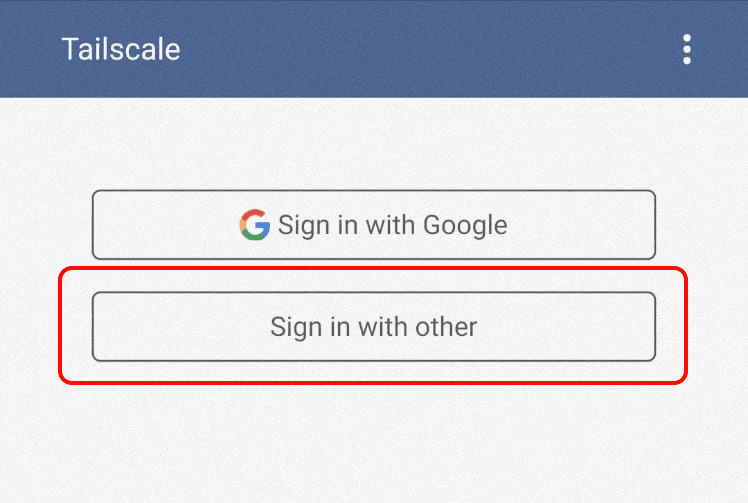Screen dimensions: 748x503
Task: Show more options via the kebab icon
Action: pyautogui.click(x=686, y=49)
